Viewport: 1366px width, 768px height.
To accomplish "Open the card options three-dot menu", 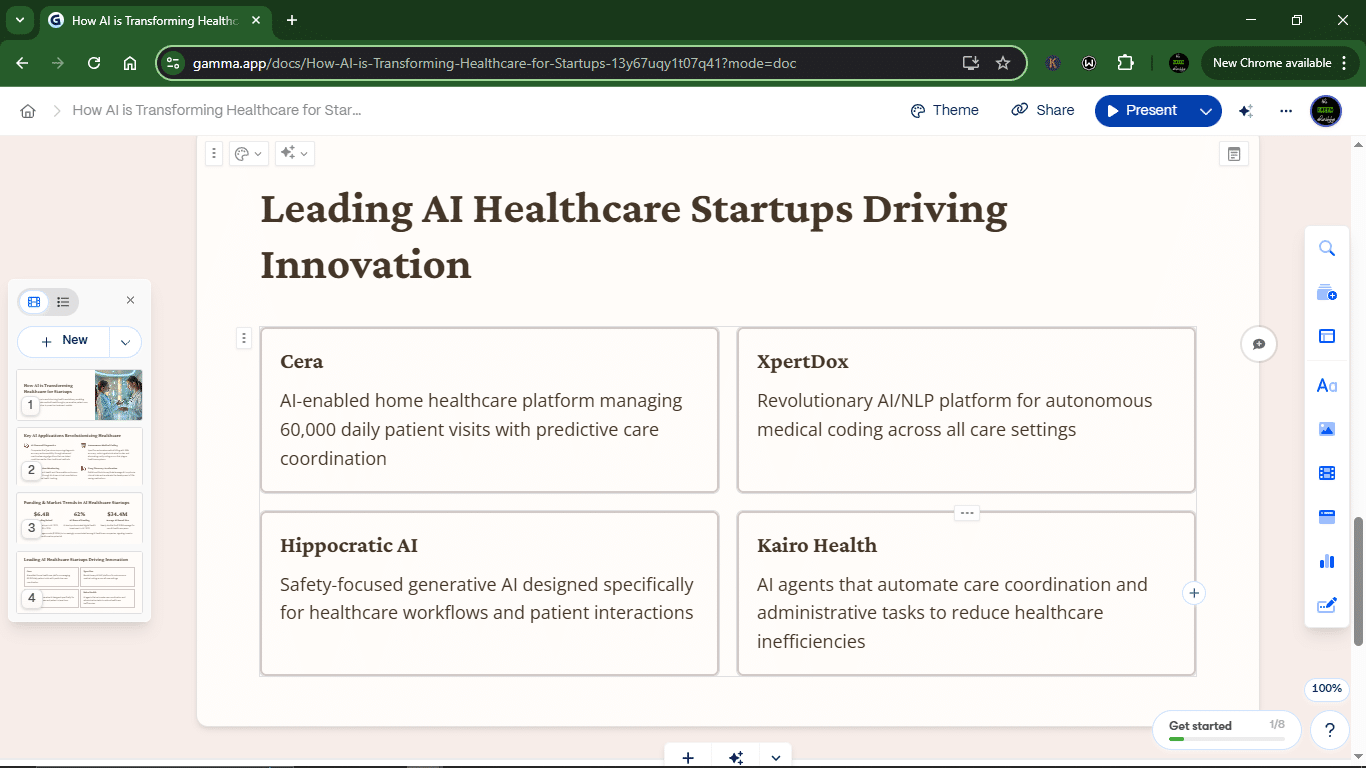I will click(214, 153).
